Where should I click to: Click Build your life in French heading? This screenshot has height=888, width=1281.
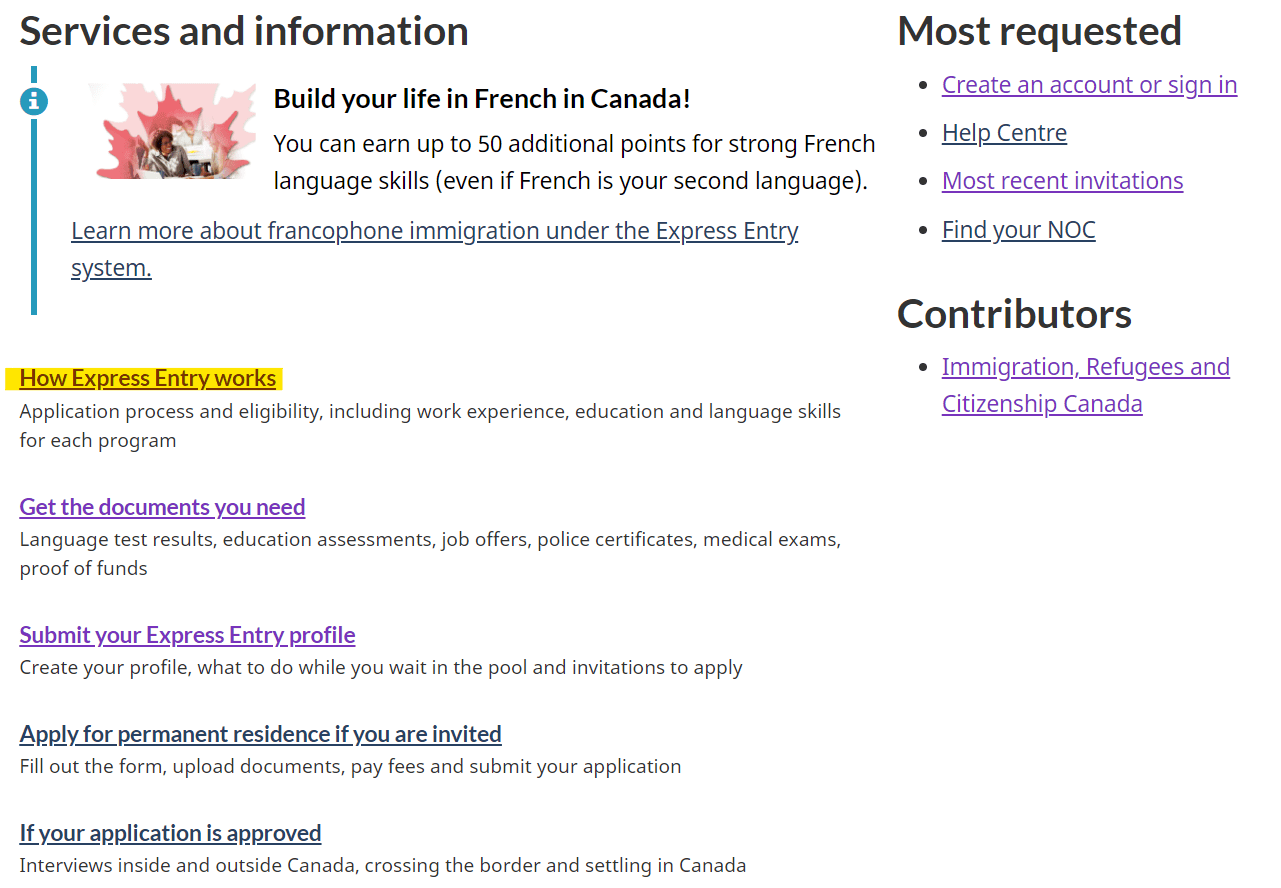pyautogui.click(x=482, y=99)
